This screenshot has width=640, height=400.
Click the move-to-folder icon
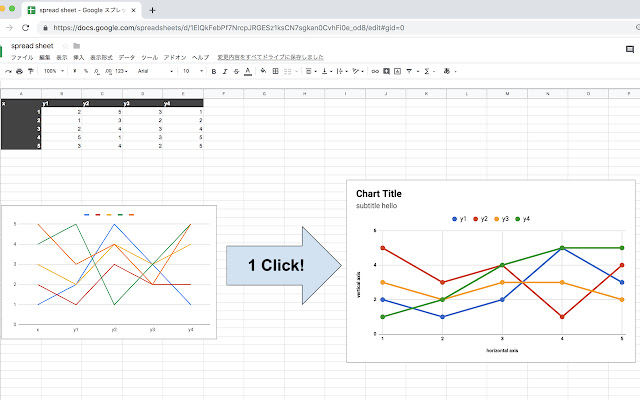[76, 46]
